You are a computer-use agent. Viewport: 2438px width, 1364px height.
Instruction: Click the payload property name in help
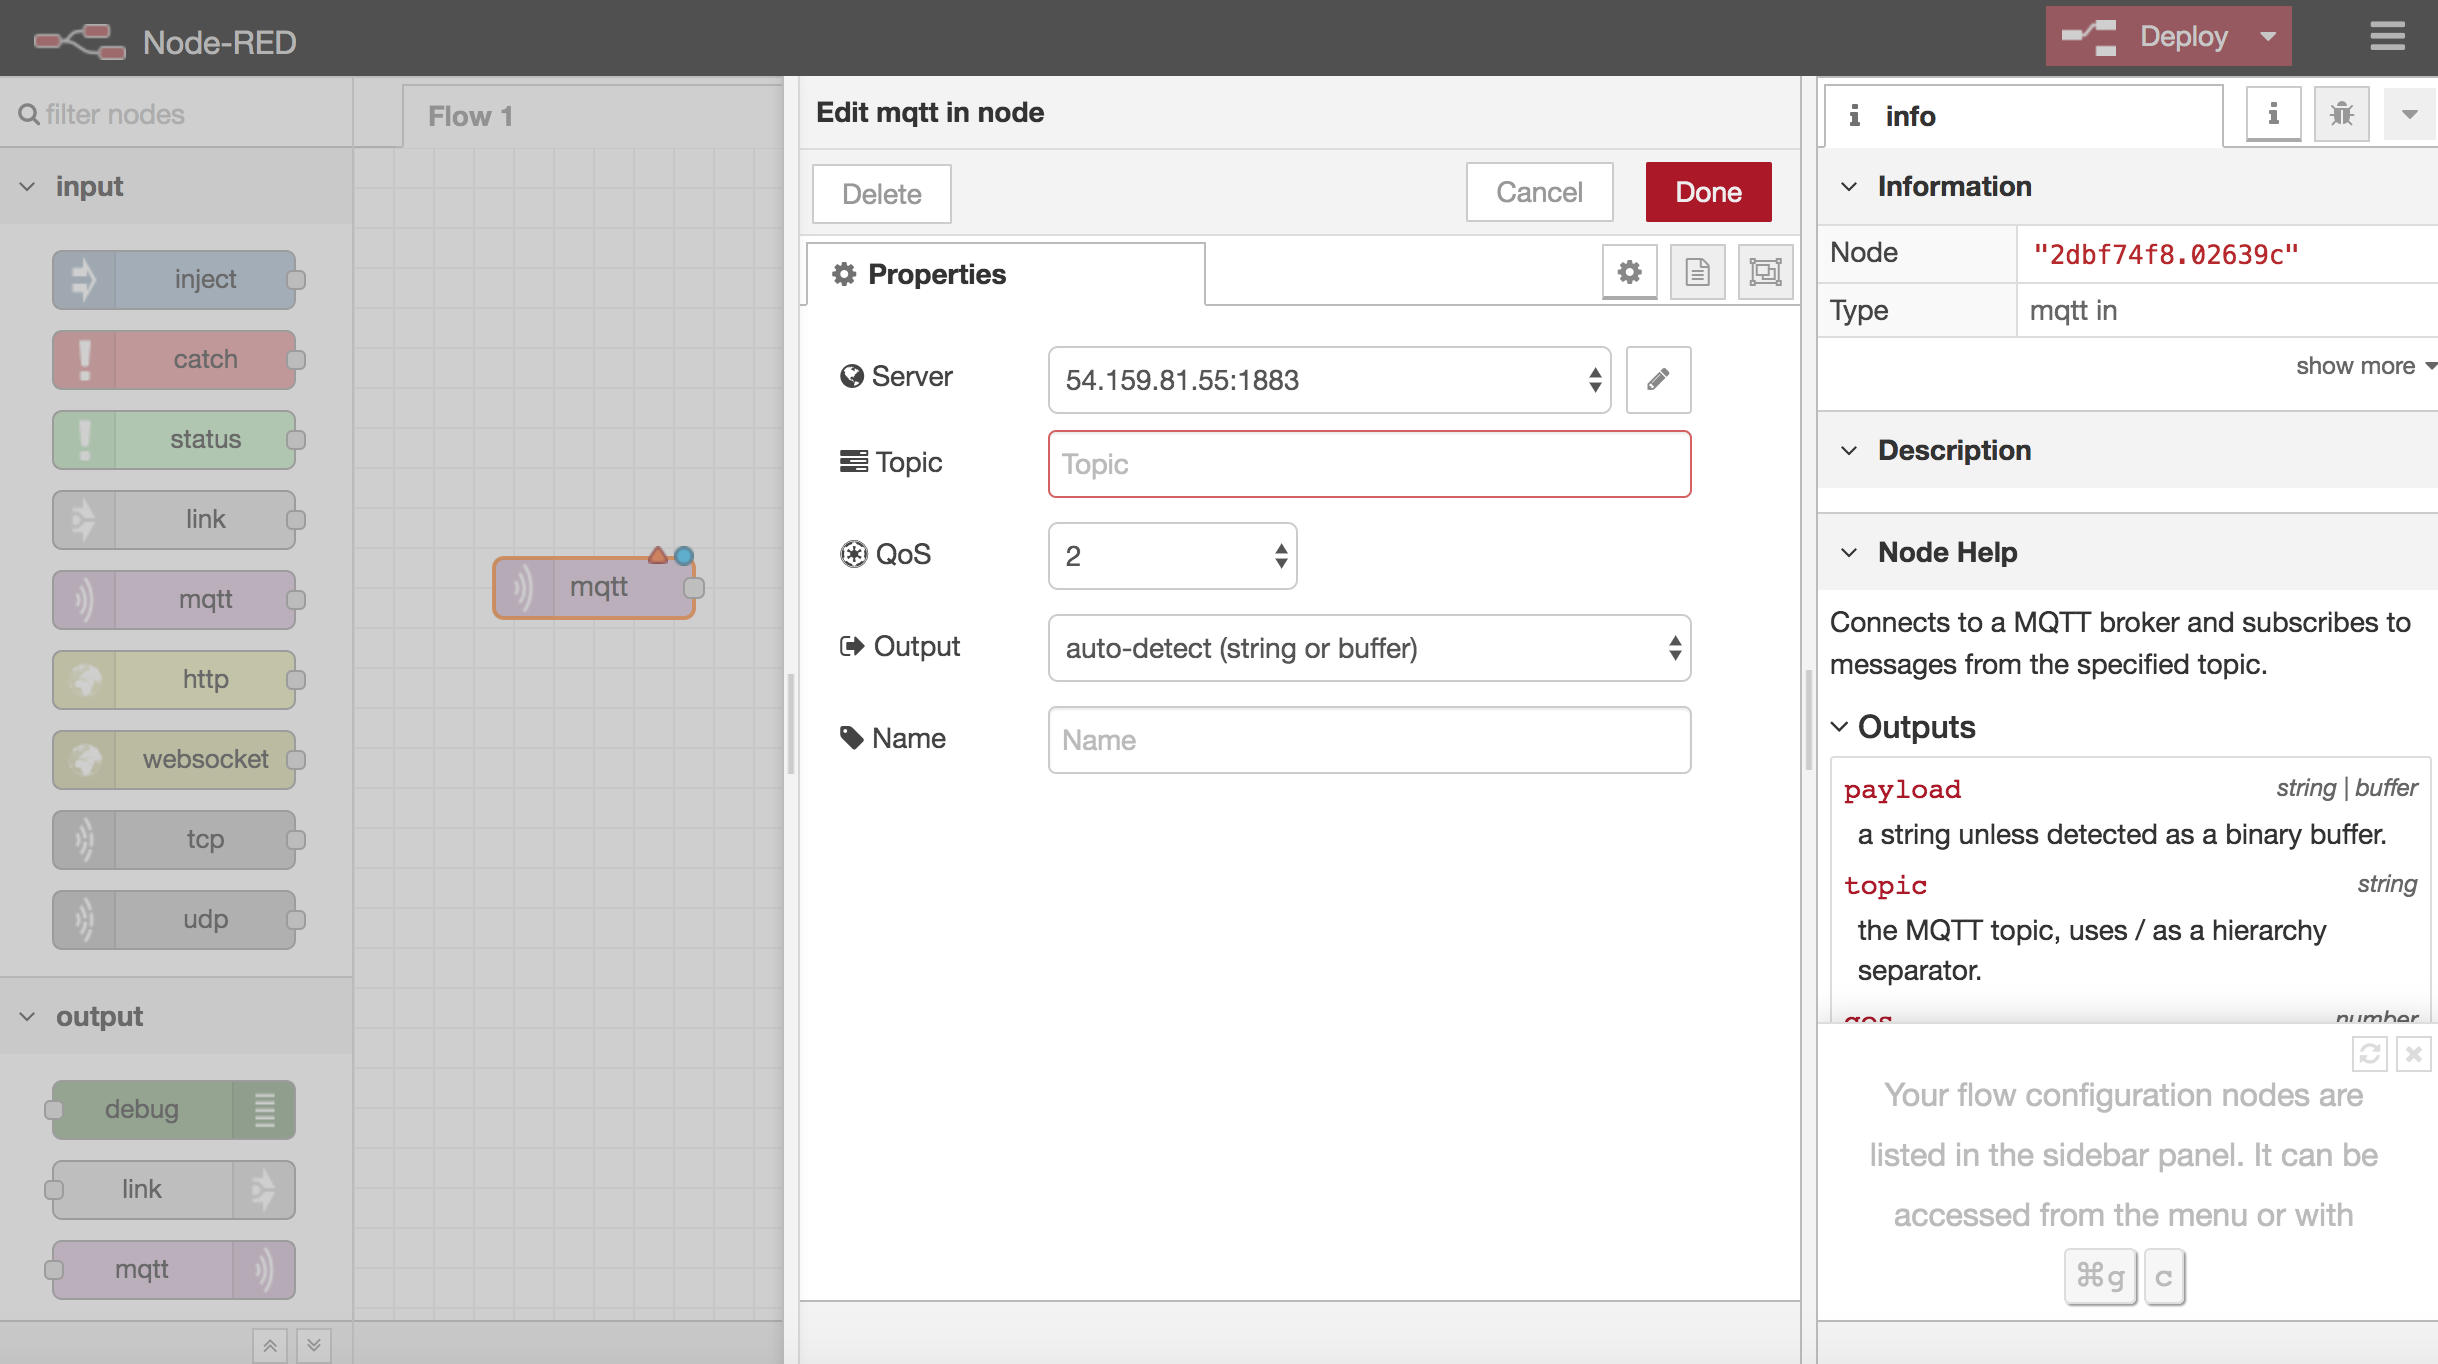coord(1902,790)
